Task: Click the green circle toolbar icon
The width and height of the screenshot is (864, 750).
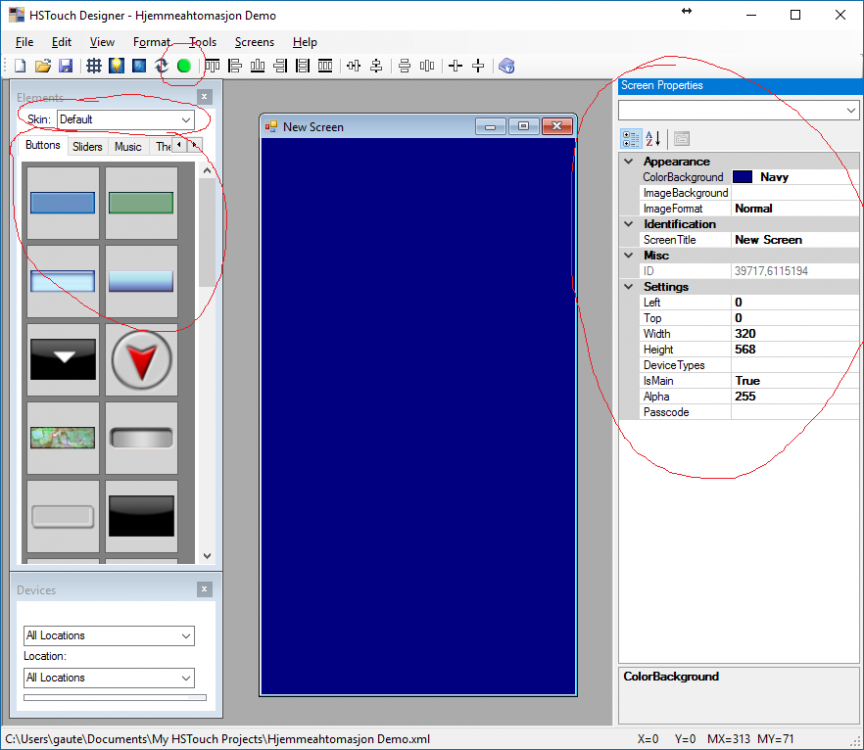Action: pos(184,66)
